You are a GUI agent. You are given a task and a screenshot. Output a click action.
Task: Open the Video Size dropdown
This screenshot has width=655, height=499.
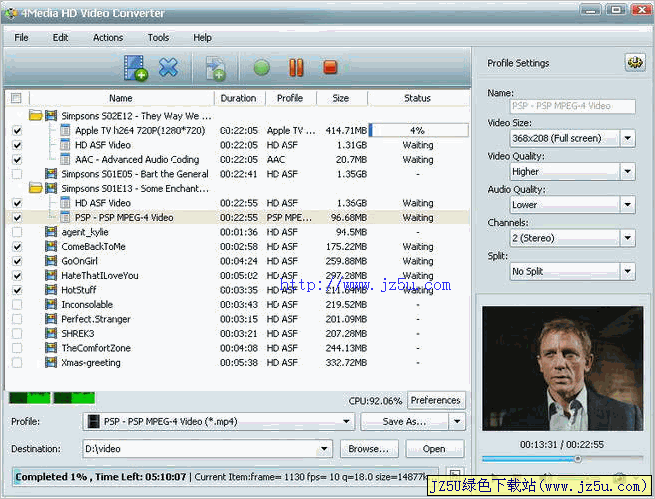627,138
